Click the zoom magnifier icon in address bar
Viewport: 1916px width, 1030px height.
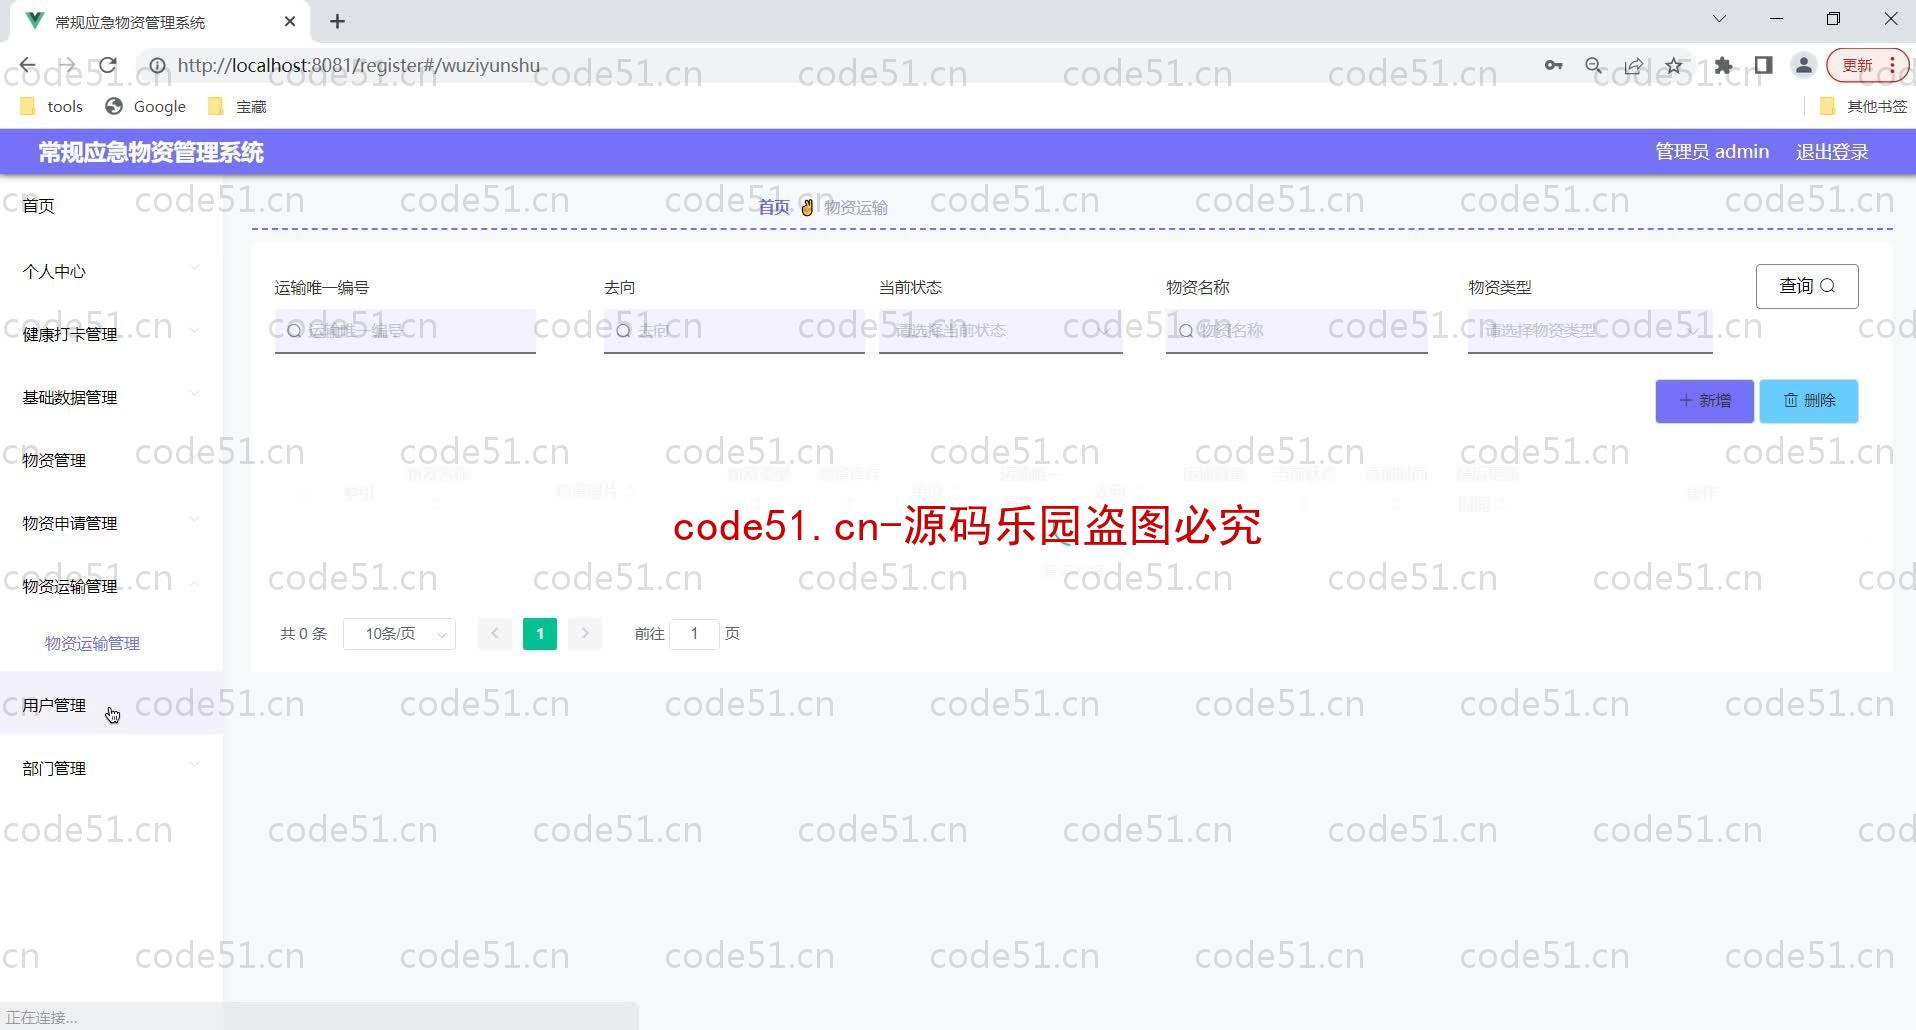pyautogui.click(x=1594, y=66)
